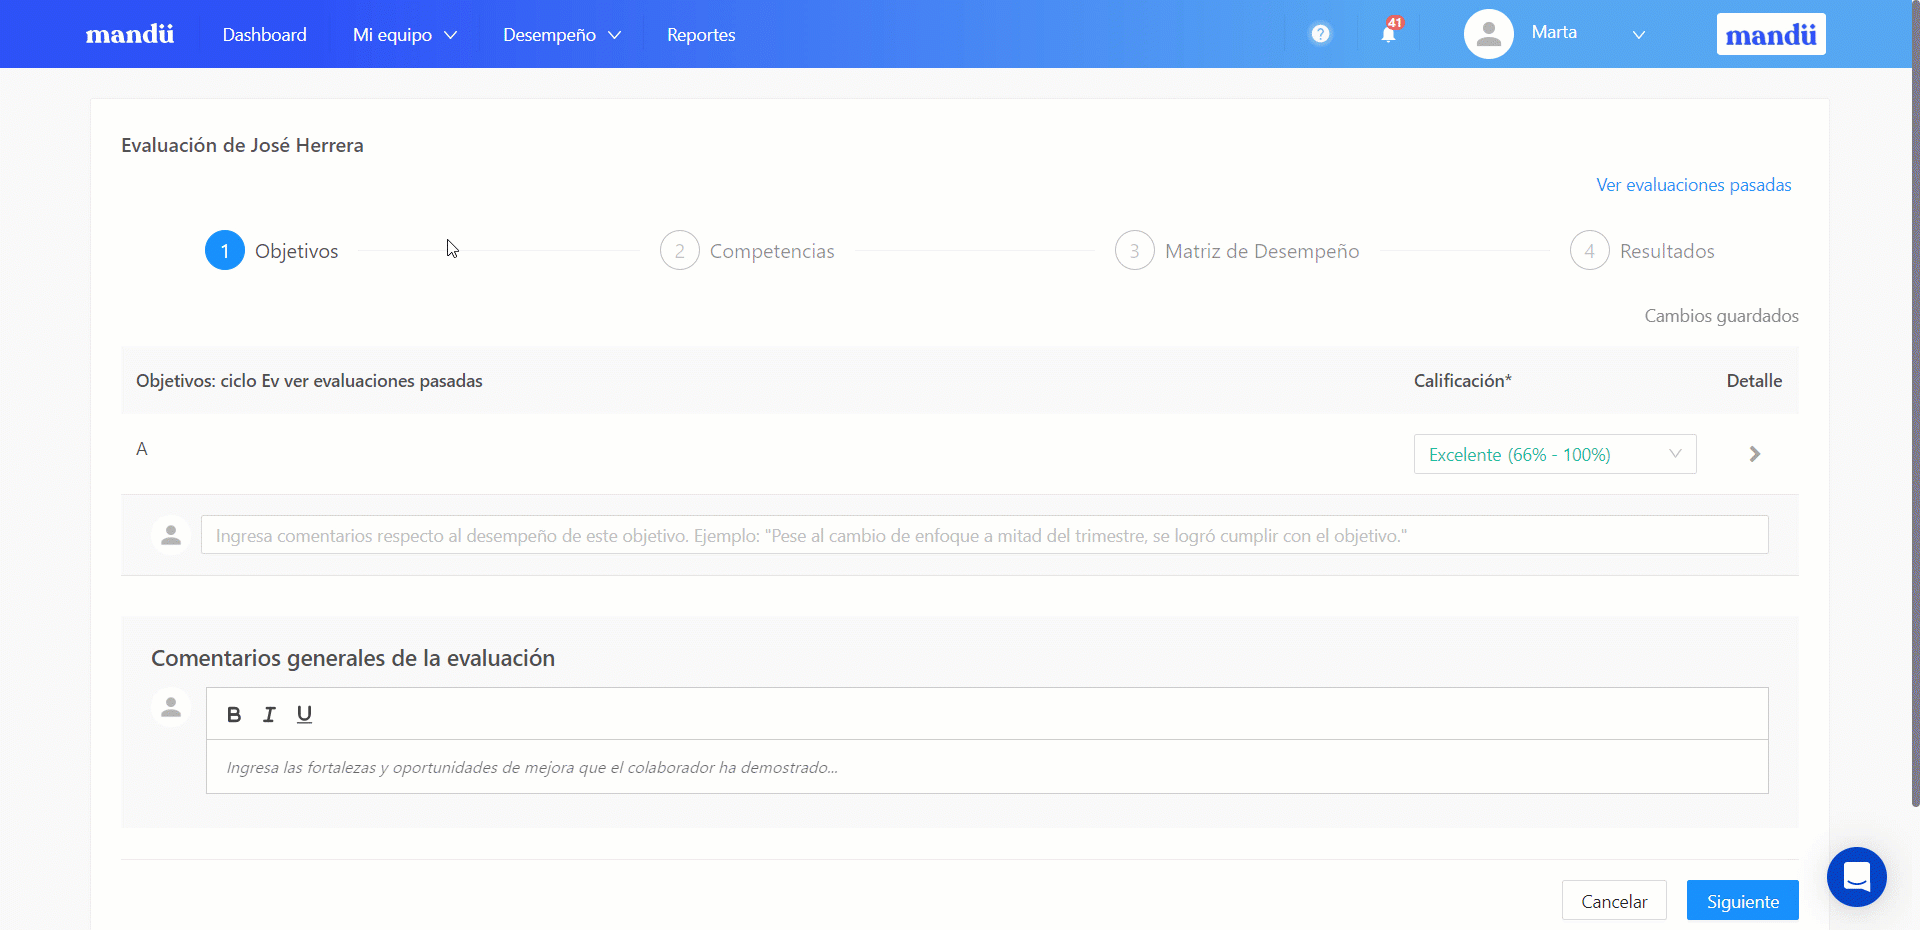Click the Detalle column header

point(1754,381)
